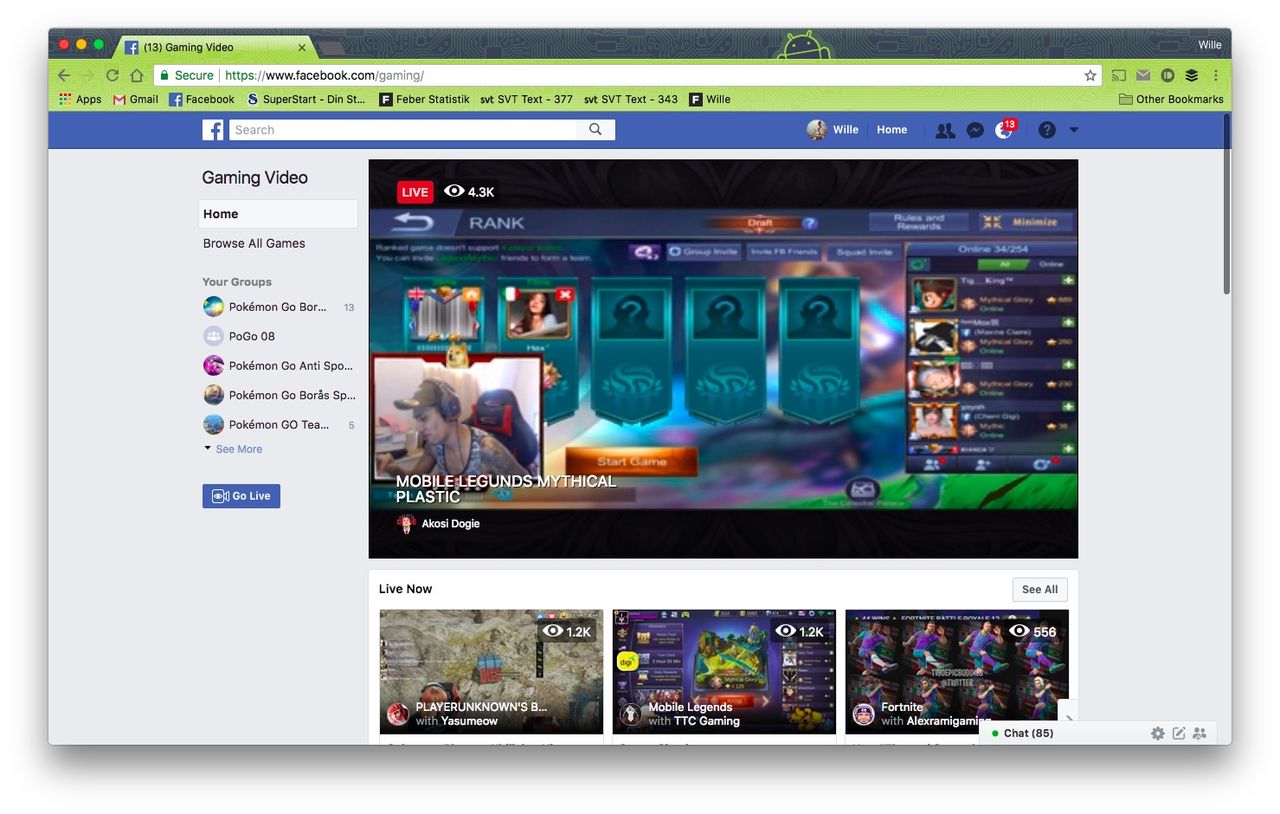Open the Chat settings gear icon

(1158, 733)
